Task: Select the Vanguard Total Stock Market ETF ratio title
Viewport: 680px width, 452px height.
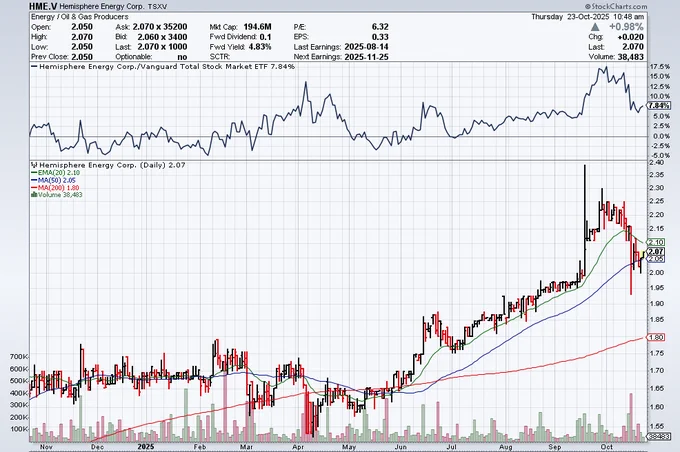Action: coord(167,67)
